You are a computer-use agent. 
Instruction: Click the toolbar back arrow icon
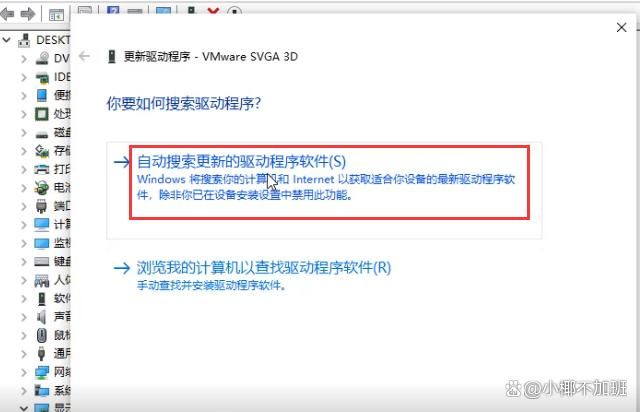pos(7,15)
